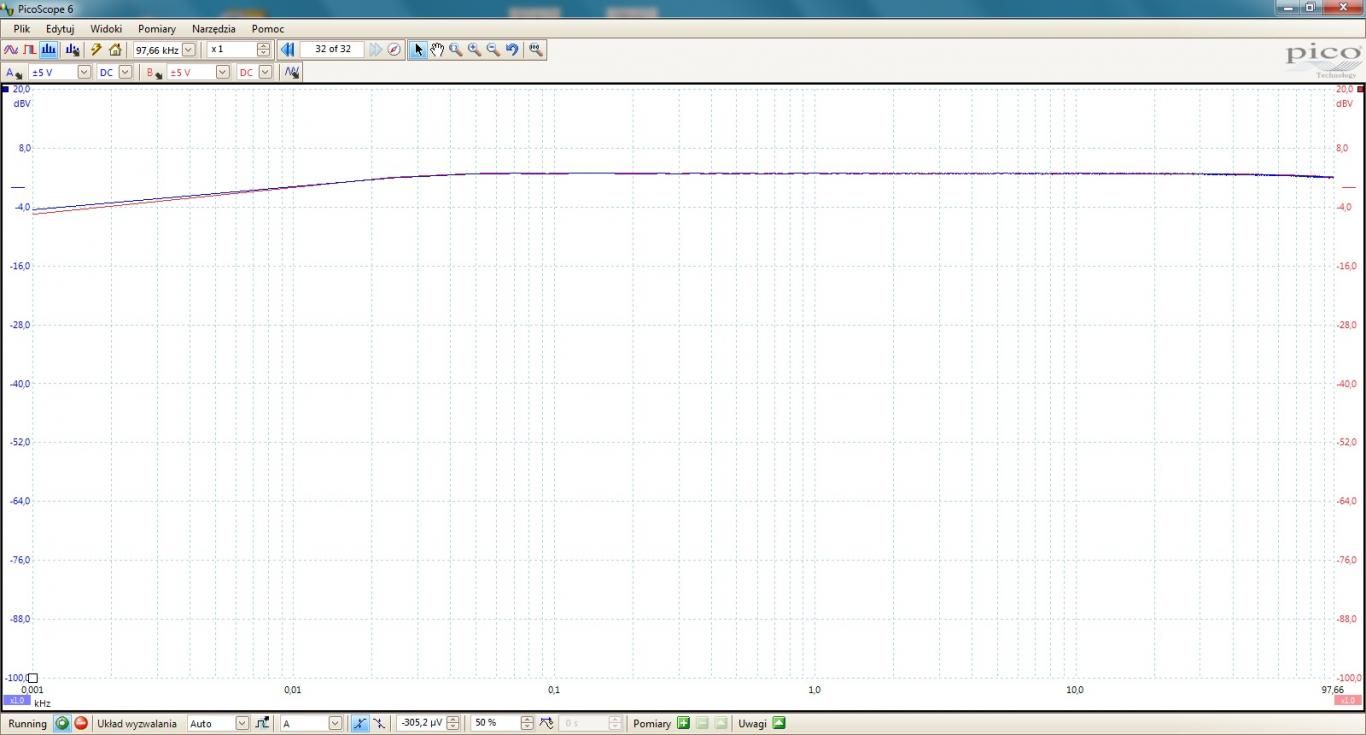The height and width of the screenshot is (735, 1366).
Task: Open Channel B DC coupling dropdown
Action: click(x=265, y=72)
